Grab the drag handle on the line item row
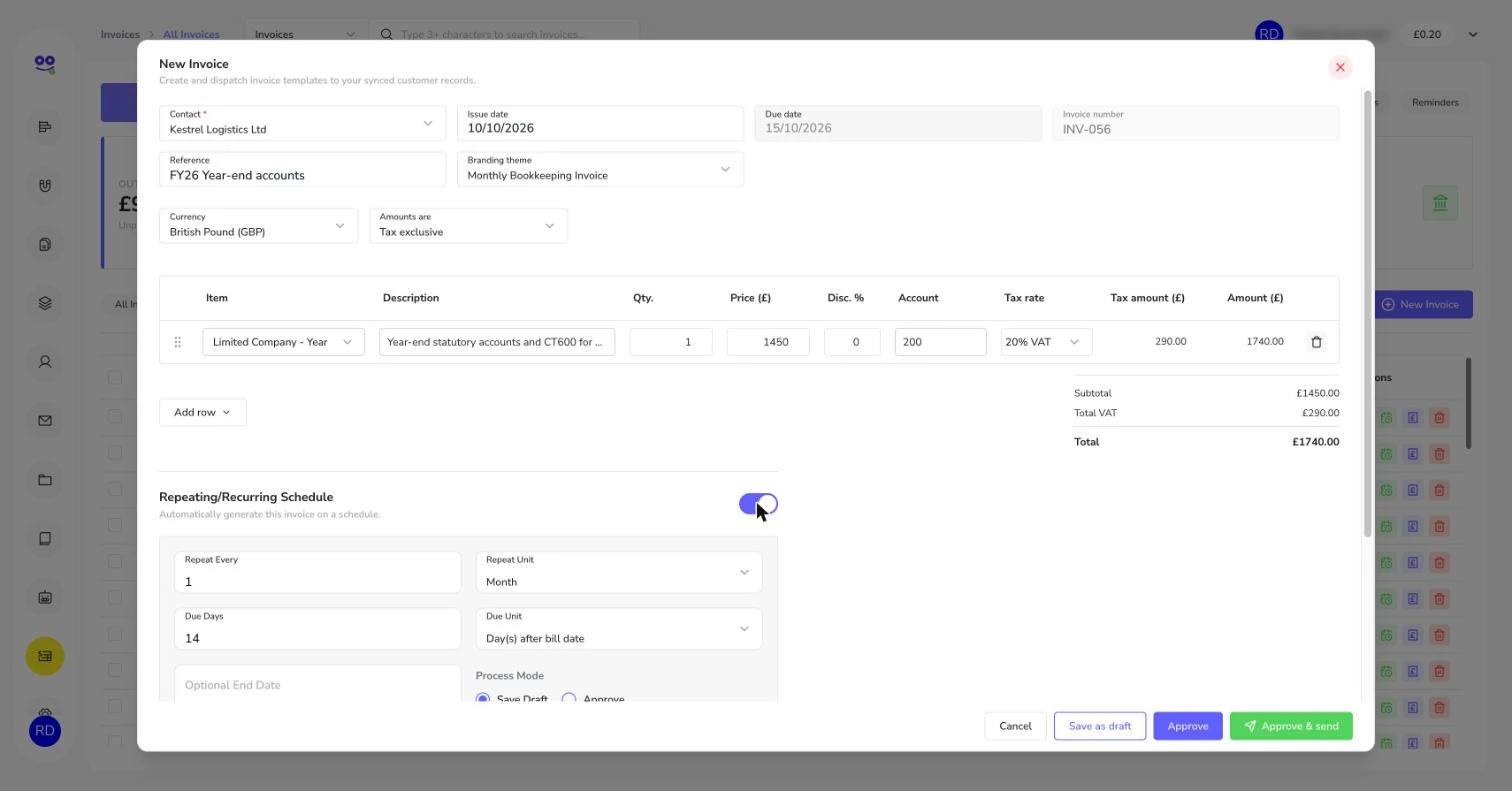 pos(177,342)
